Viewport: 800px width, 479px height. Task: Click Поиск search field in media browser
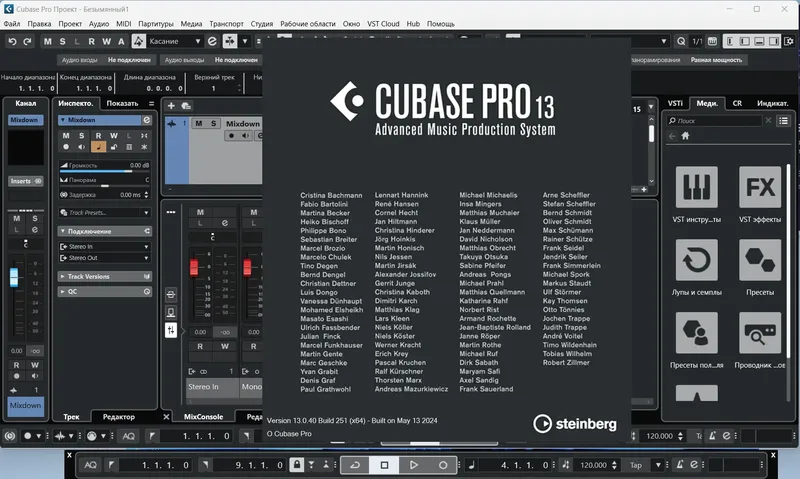point(714,121)
